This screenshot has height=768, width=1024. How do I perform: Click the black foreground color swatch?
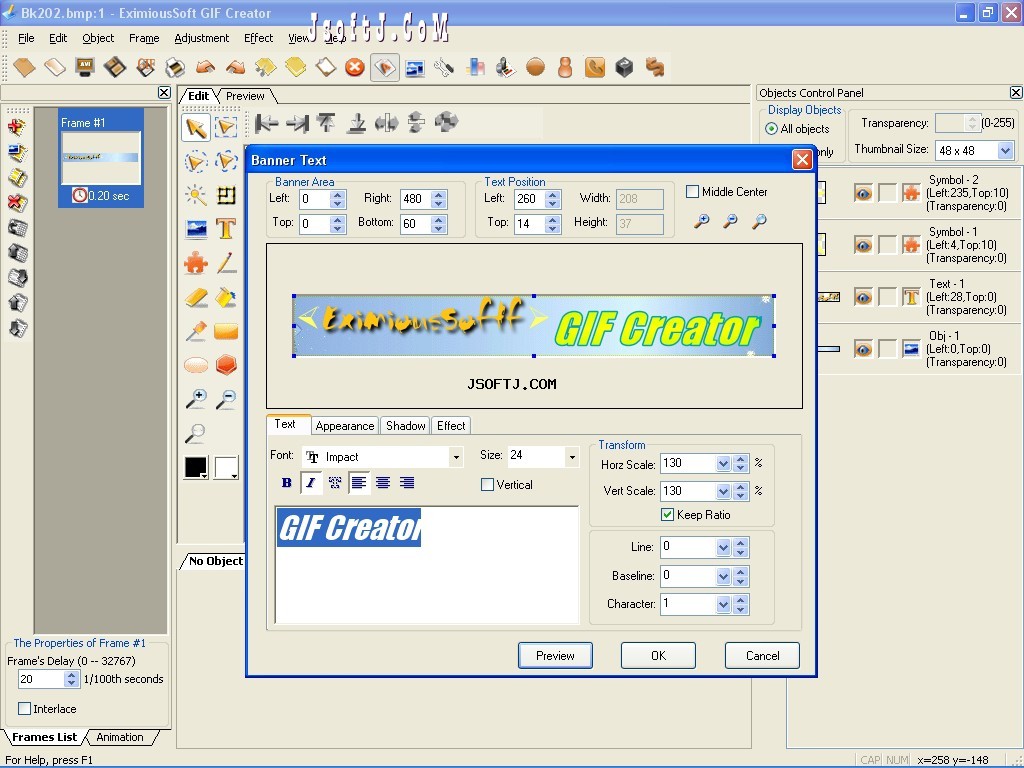pos(195,467)
